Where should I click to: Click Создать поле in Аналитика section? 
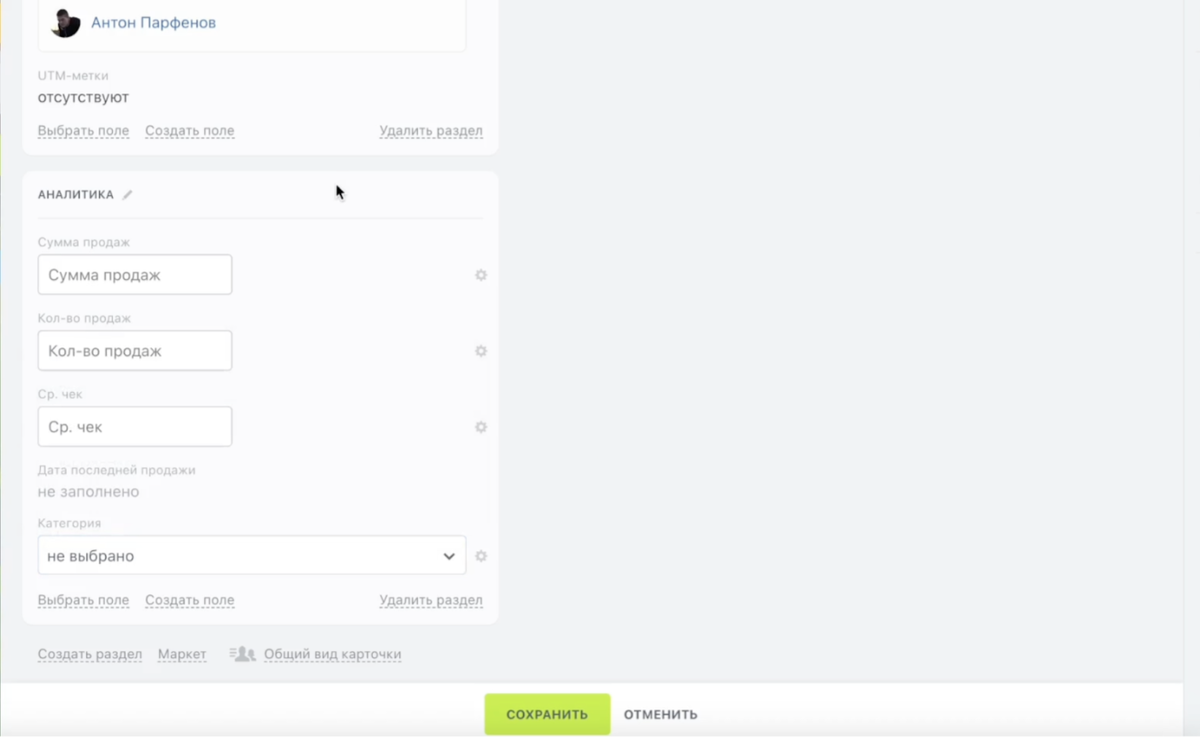[189, 600]
